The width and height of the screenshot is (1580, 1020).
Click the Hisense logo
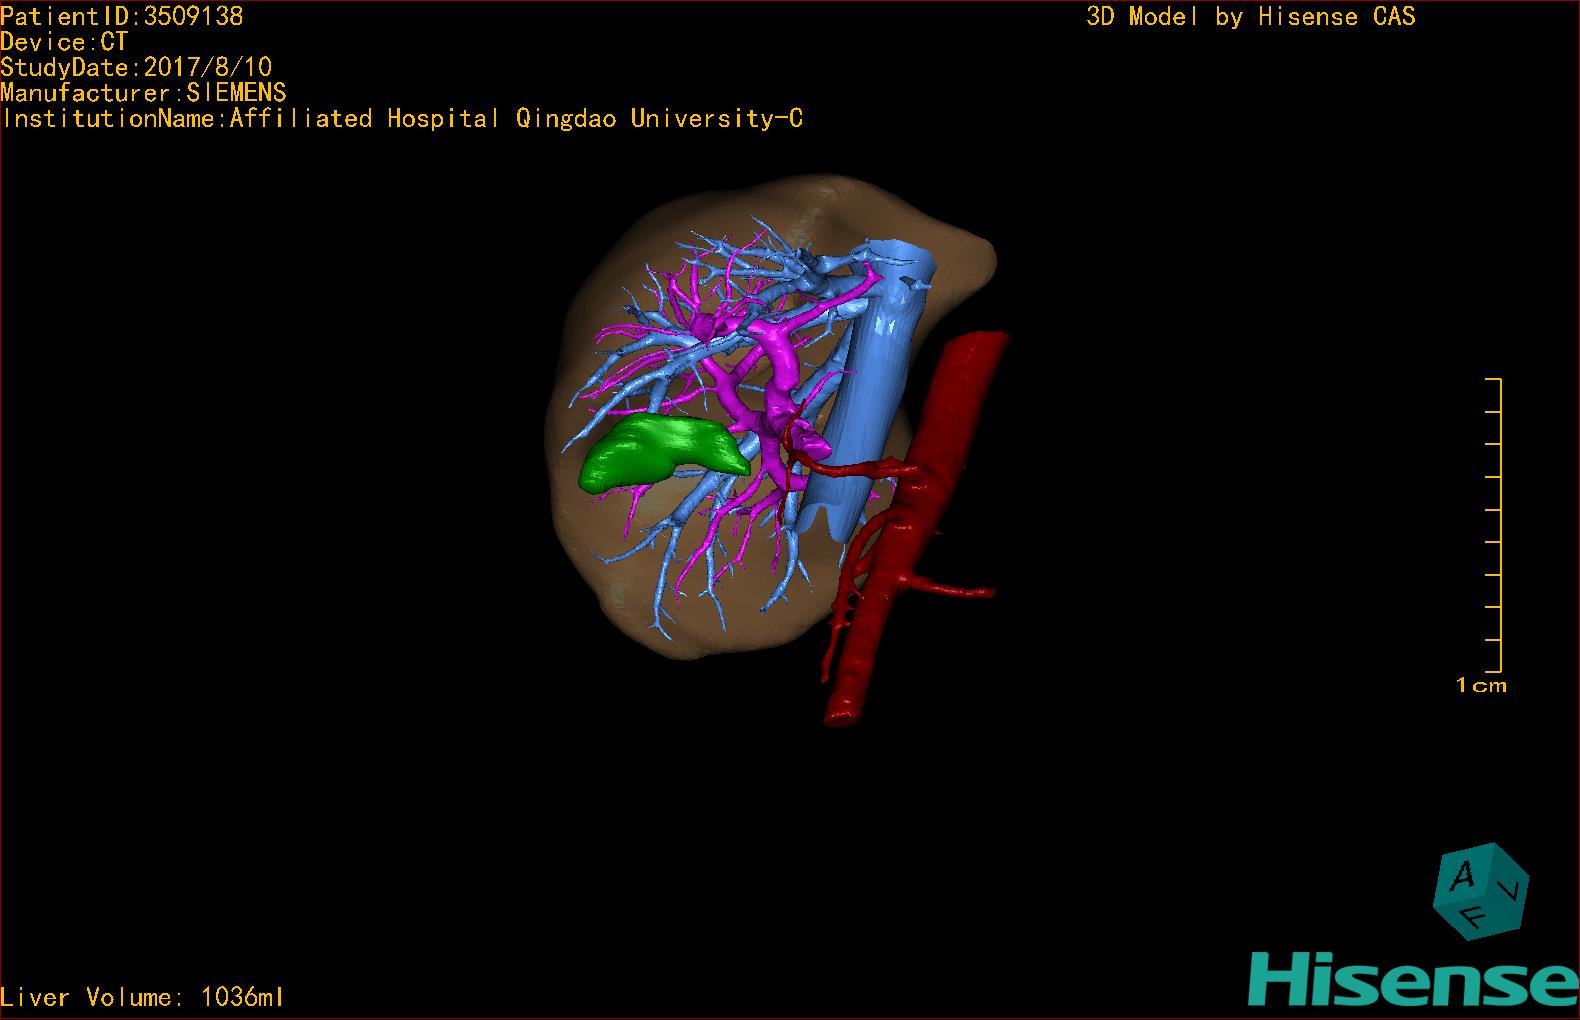1414,978
